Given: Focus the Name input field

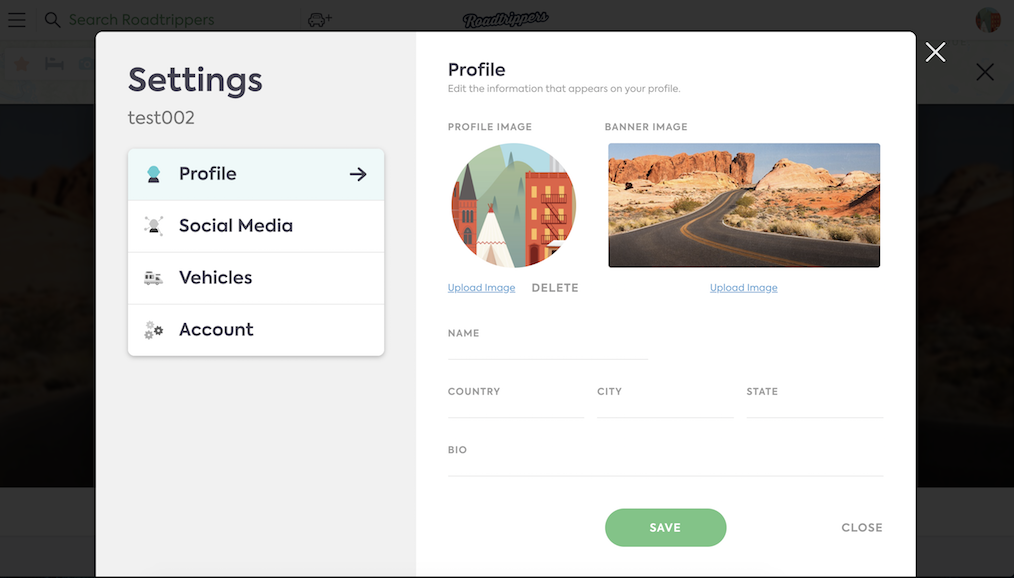Looking at the screenshot, I should [x=548, y=349].
